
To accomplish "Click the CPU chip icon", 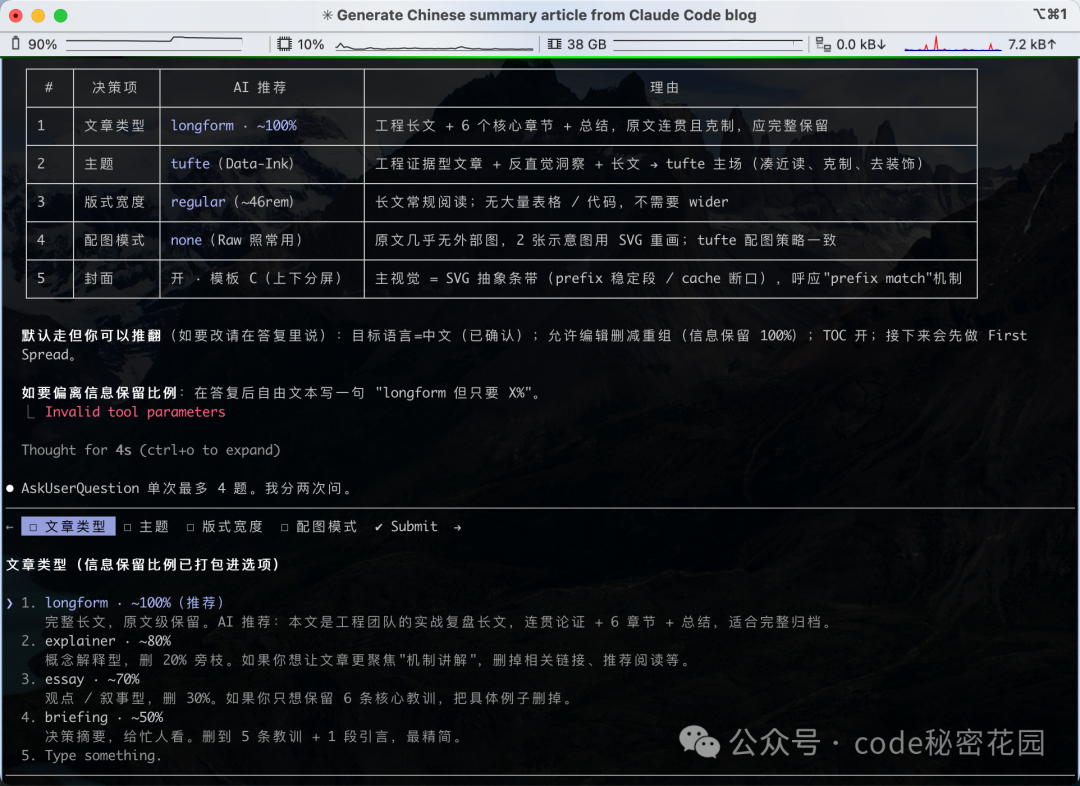I will 284,44.
